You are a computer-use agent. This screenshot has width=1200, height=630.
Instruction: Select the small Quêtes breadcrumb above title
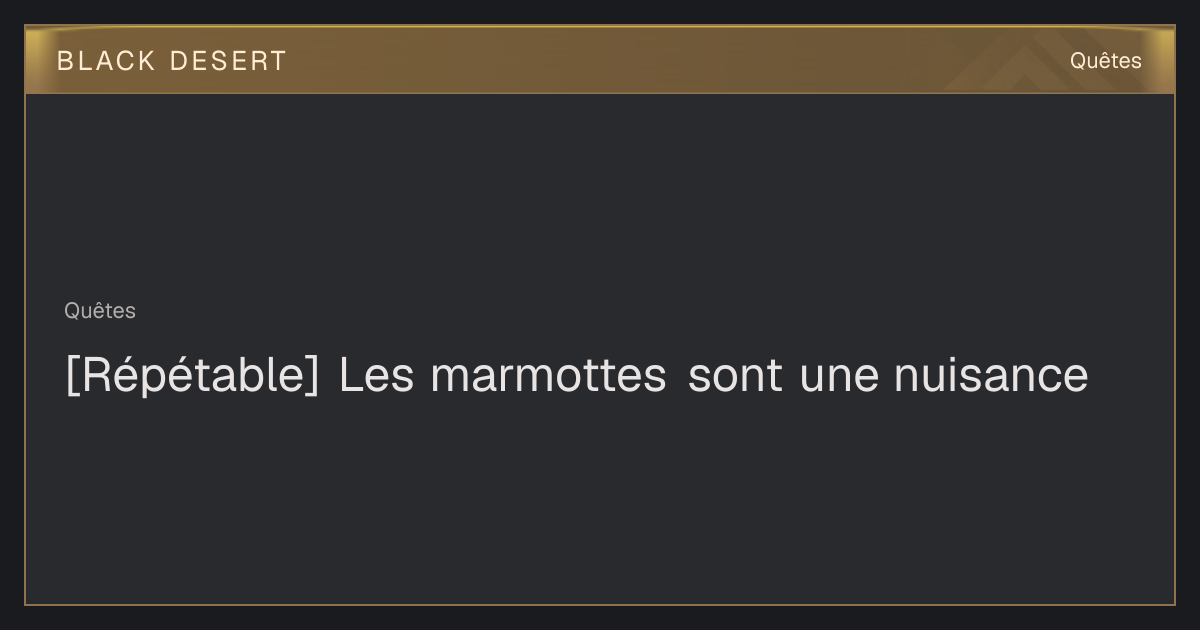click(x=100, y=311)
